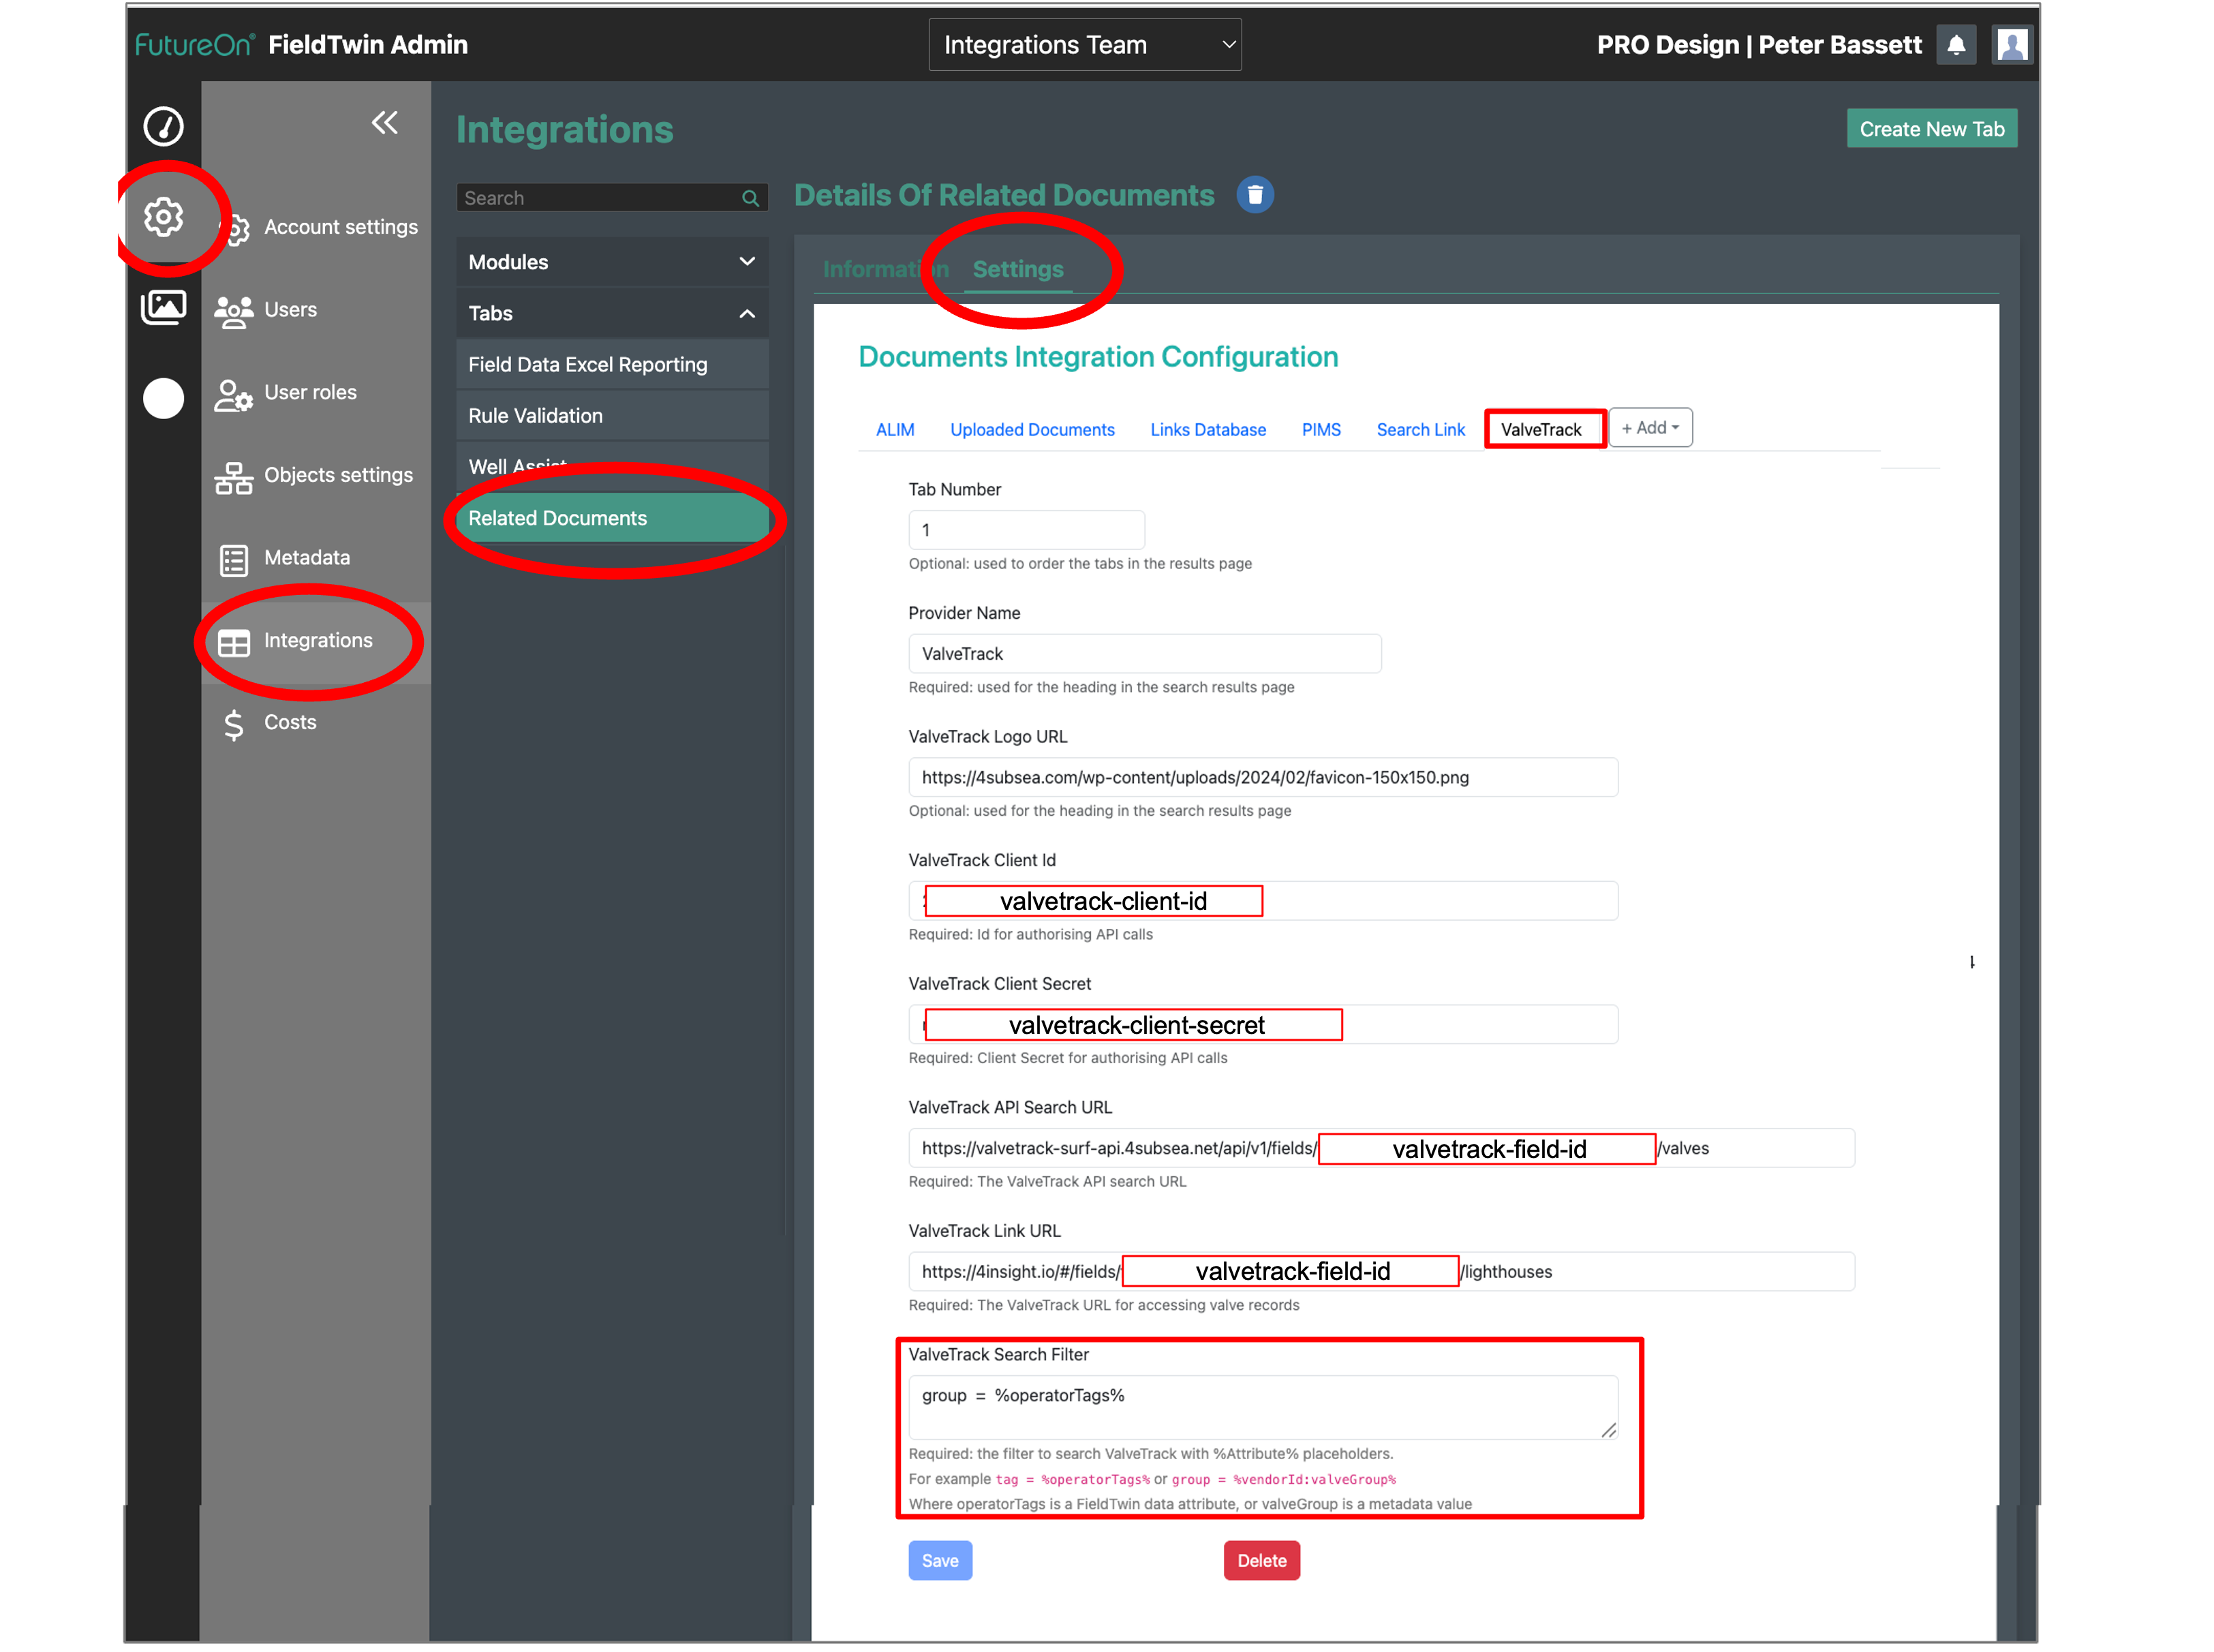Open Users in sidebar
The height and width of the screenshot is (1652, 2214).
[290, 310]
